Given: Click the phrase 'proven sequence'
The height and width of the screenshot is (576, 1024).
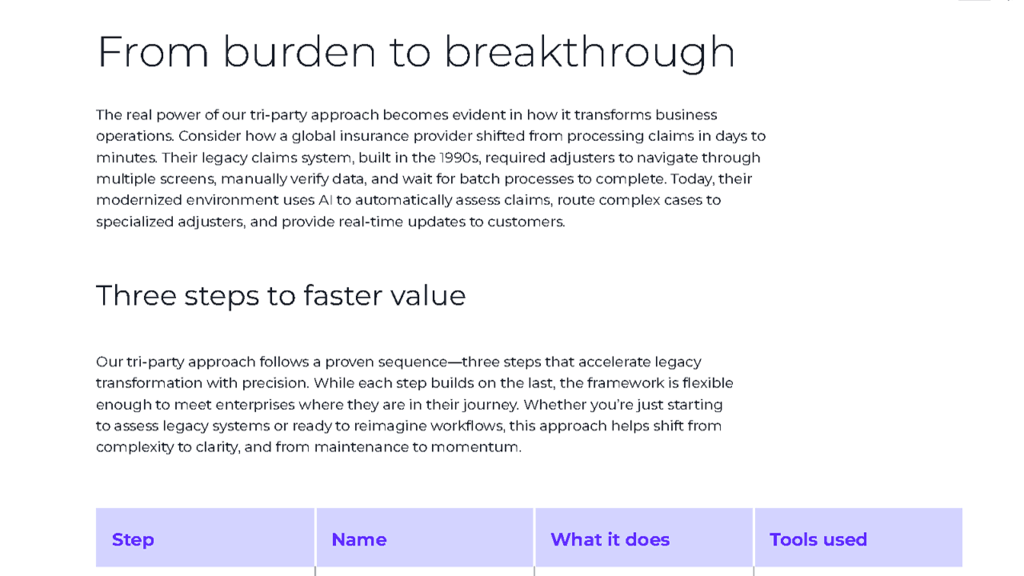Looking at the screenshot, I should (386, 362).
